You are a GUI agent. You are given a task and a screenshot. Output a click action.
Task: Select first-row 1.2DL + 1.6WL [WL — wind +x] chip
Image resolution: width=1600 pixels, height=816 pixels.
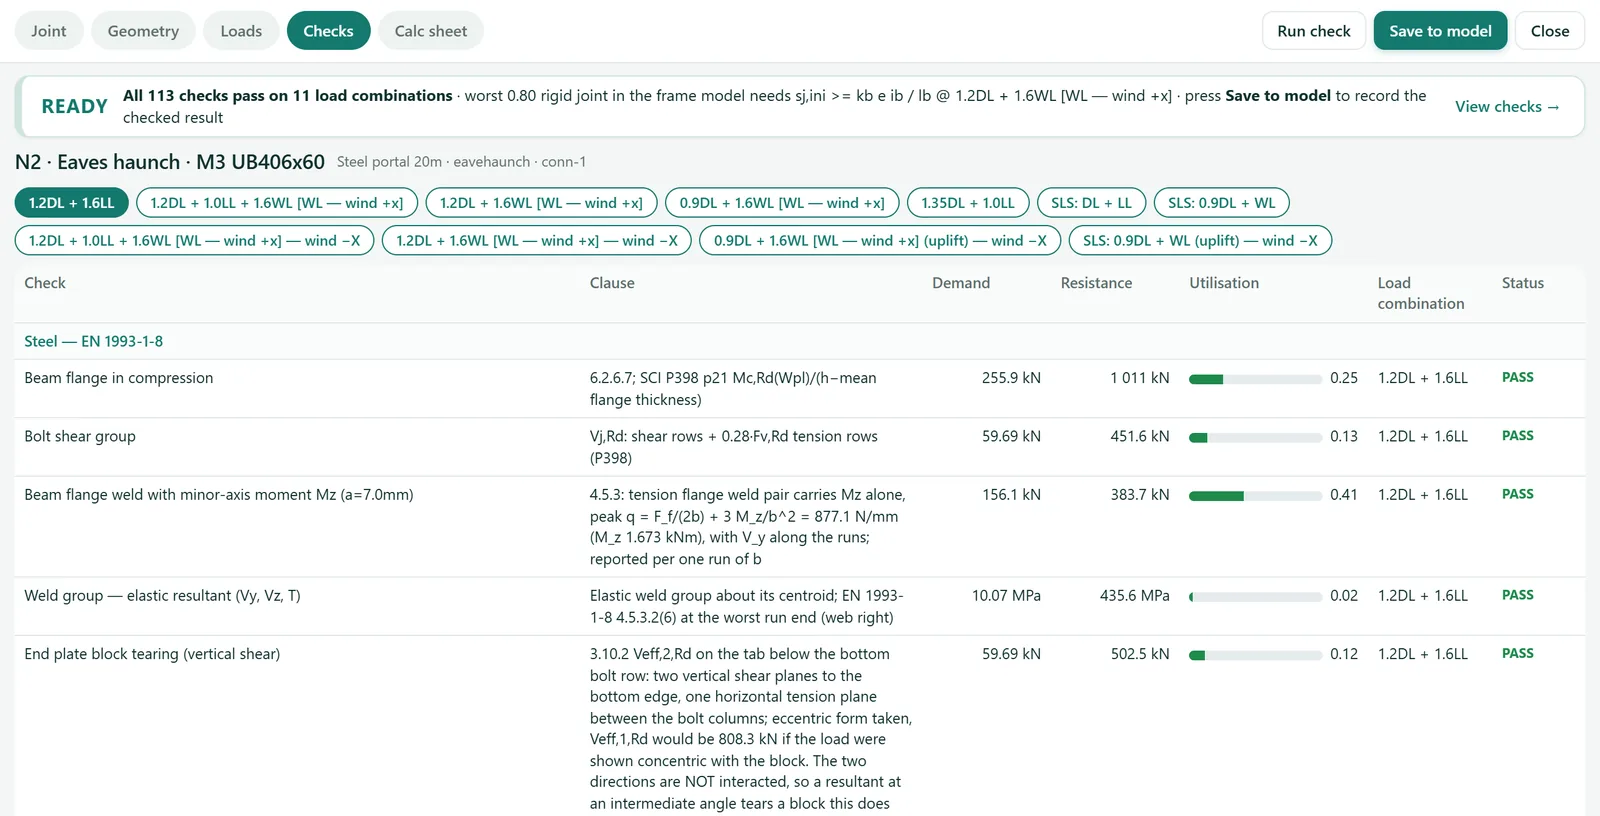pyautogui.click(x=541, y=203)
